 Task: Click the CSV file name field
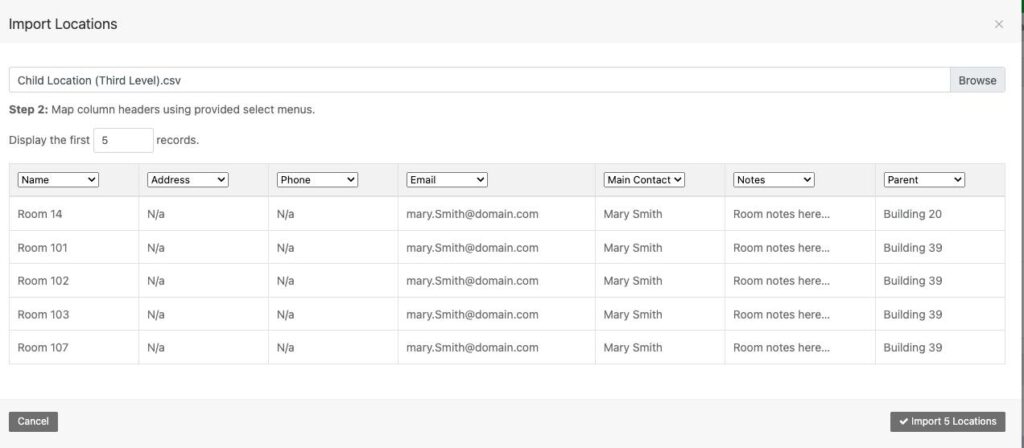click(x=478, y=80)
